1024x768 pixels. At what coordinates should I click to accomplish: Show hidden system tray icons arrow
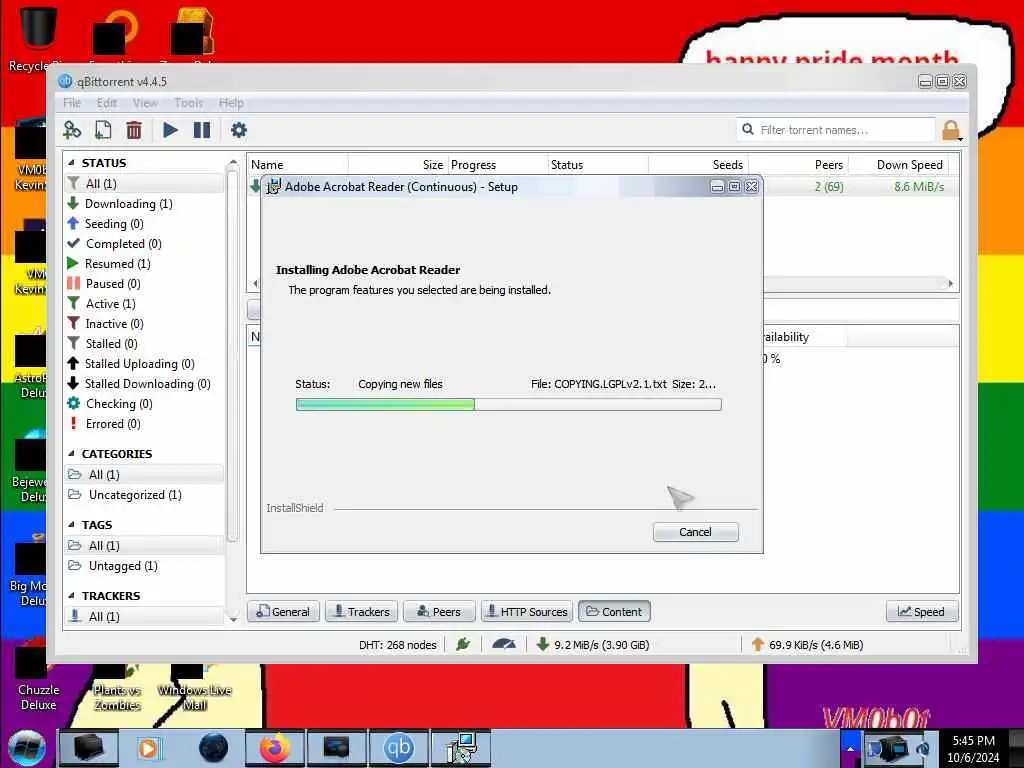tap(850, 748)
